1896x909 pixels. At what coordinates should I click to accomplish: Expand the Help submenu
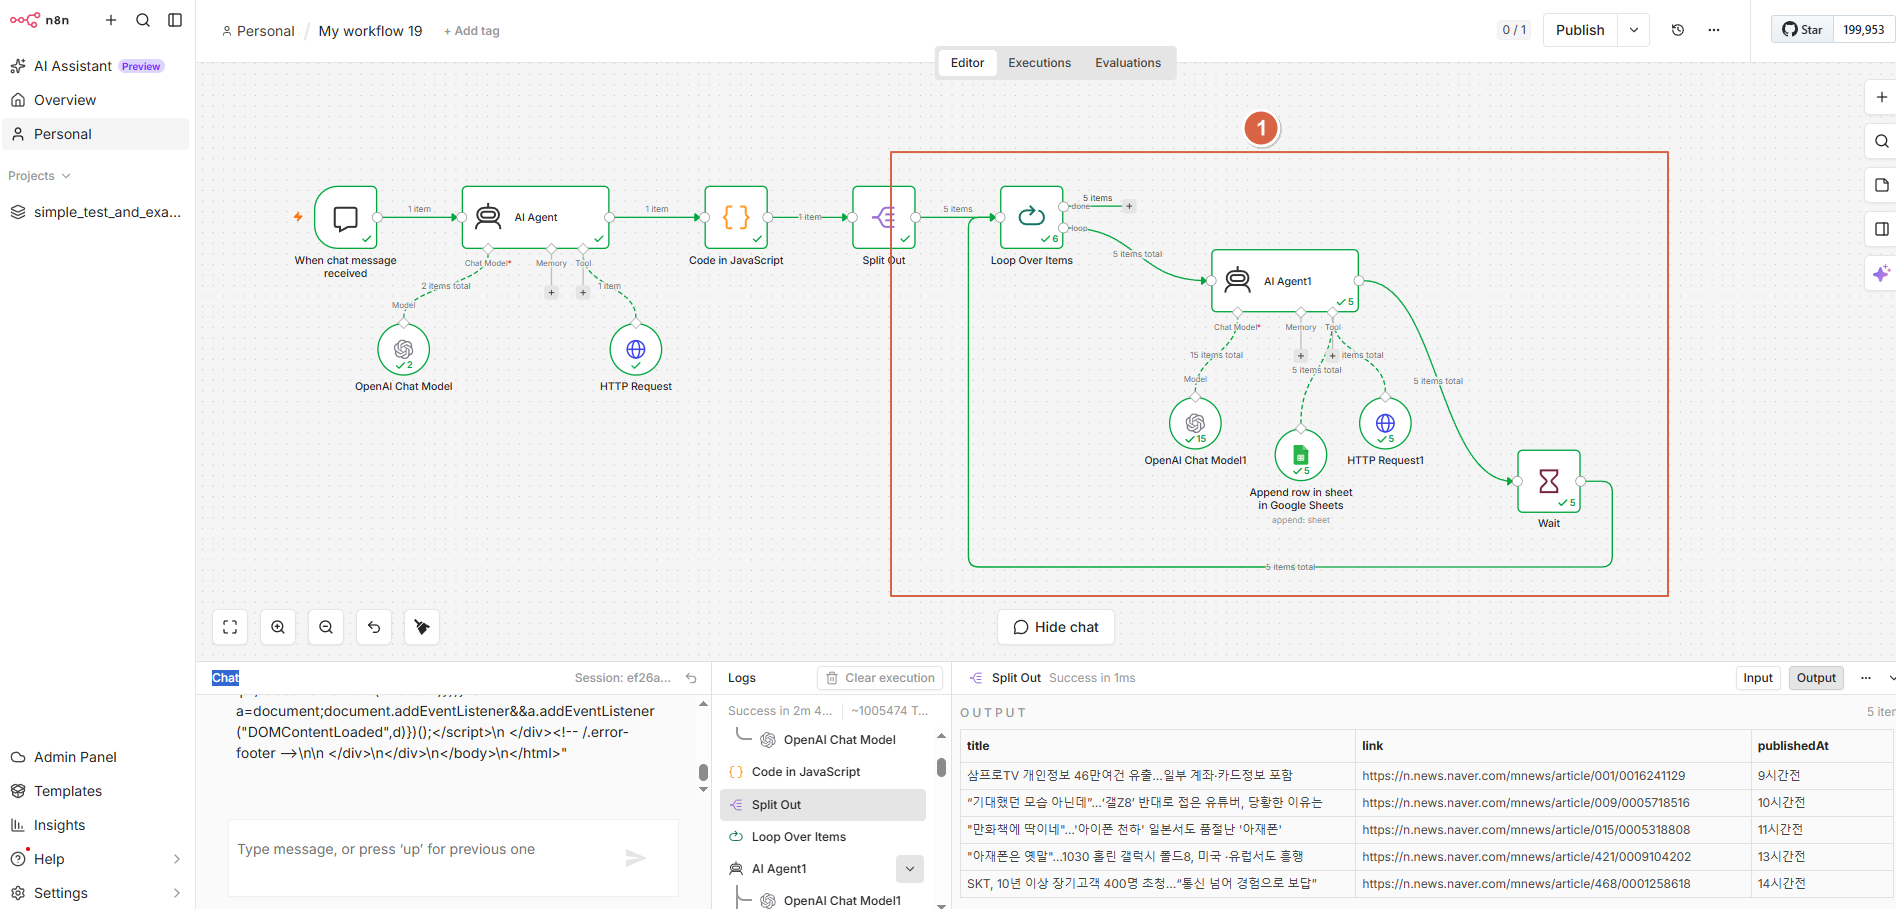coord(177,859)
